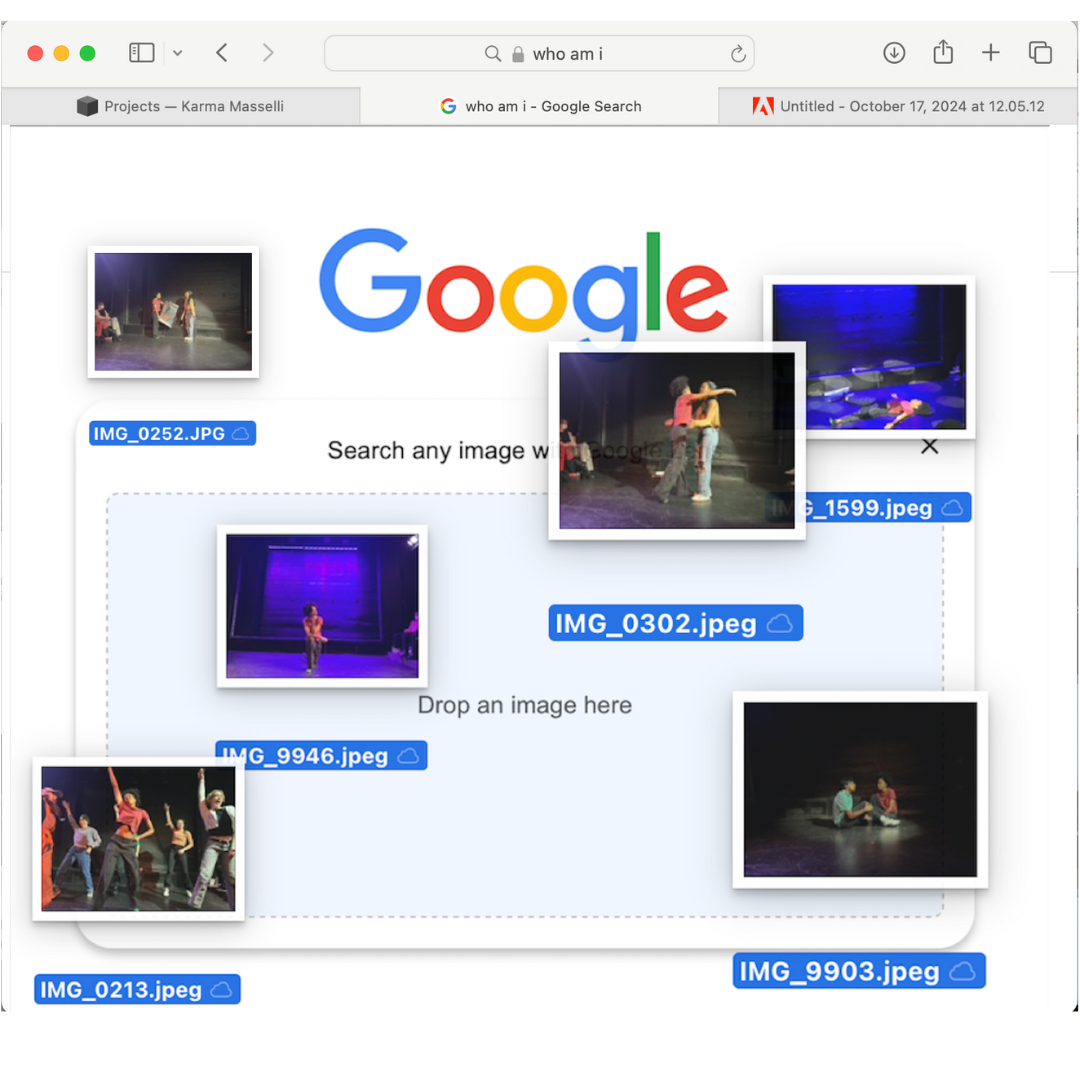This screenshot has width=1080, height=1080.
Task: Select the hugging dancers IMG_0302 thumbnail
Action: coord(676,440)
